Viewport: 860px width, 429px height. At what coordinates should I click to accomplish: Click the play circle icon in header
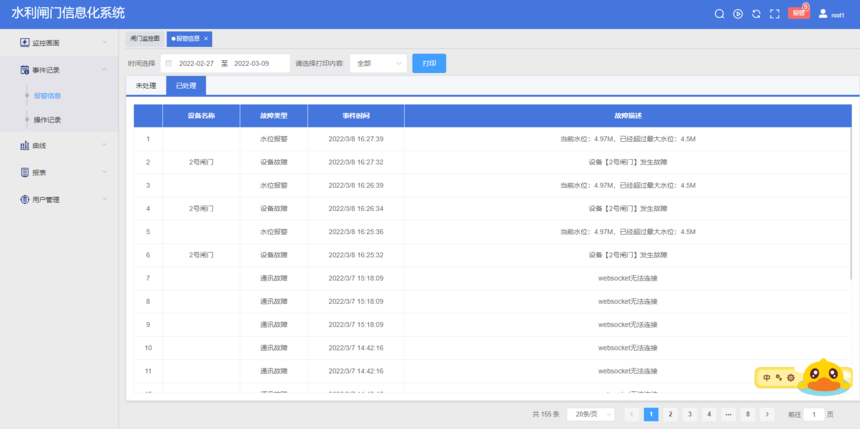pos(738,14)
